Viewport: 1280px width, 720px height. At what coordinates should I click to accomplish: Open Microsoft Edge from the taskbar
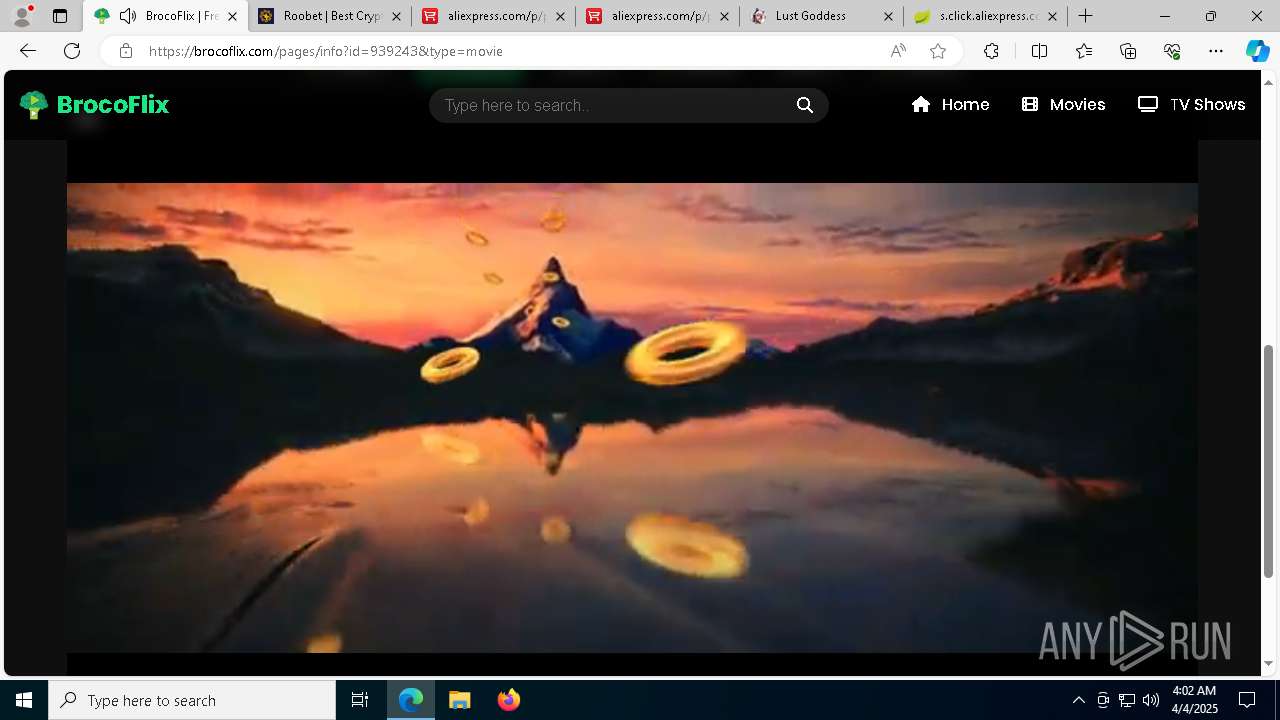[x=411, y=700]
